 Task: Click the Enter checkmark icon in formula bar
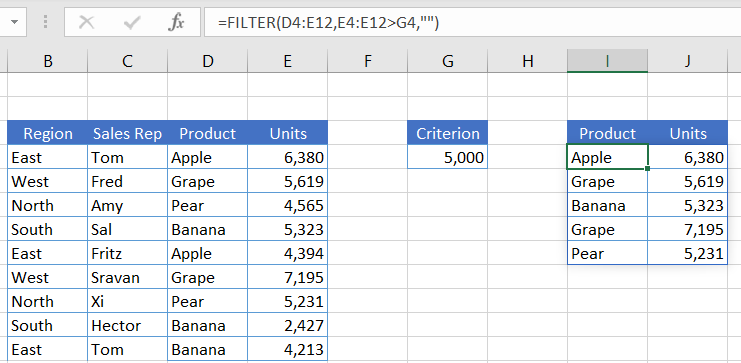pyautogui.click(x=131, y=22)
